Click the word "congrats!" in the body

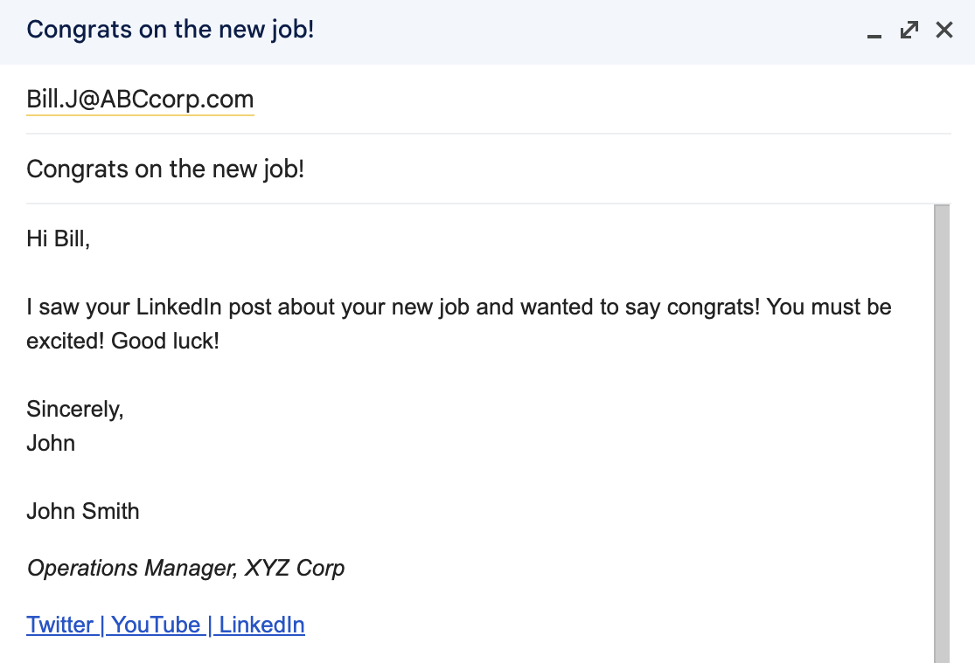click(x=713, y=307)
